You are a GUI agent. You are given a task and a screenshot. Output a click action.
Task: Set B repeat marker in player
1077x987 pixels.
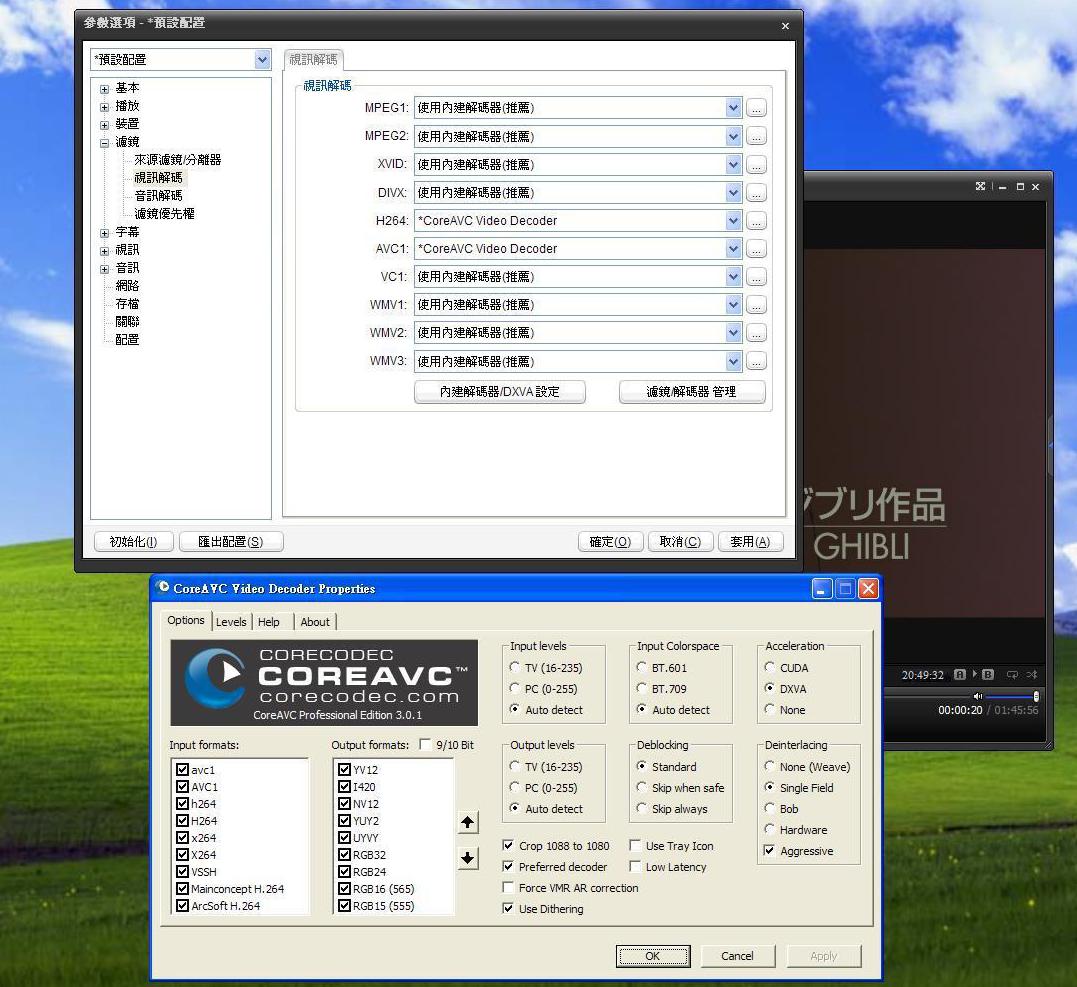(988, 674)
